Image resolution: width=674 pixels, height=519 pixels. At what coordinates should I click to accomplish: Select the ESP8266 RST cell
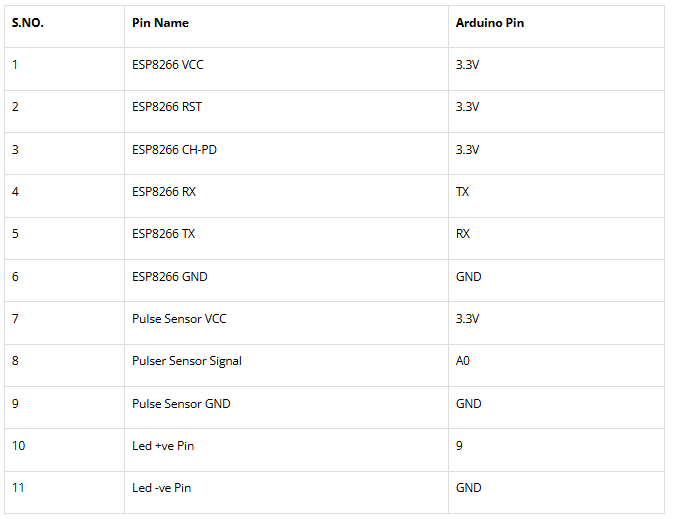pyautogui.click(x=167, y=107)
